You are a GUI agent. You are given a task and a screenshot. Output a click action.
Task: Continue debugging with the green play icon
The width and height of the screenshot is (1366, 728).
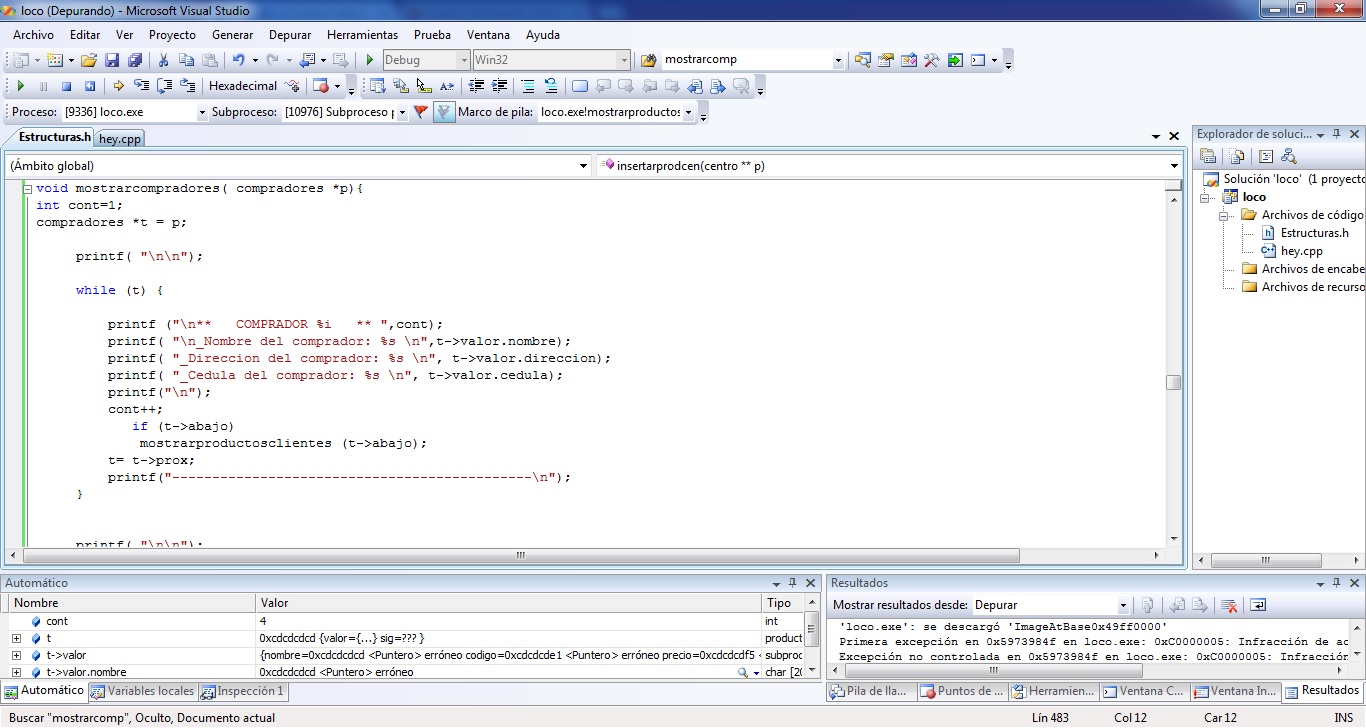click(21, 87)
